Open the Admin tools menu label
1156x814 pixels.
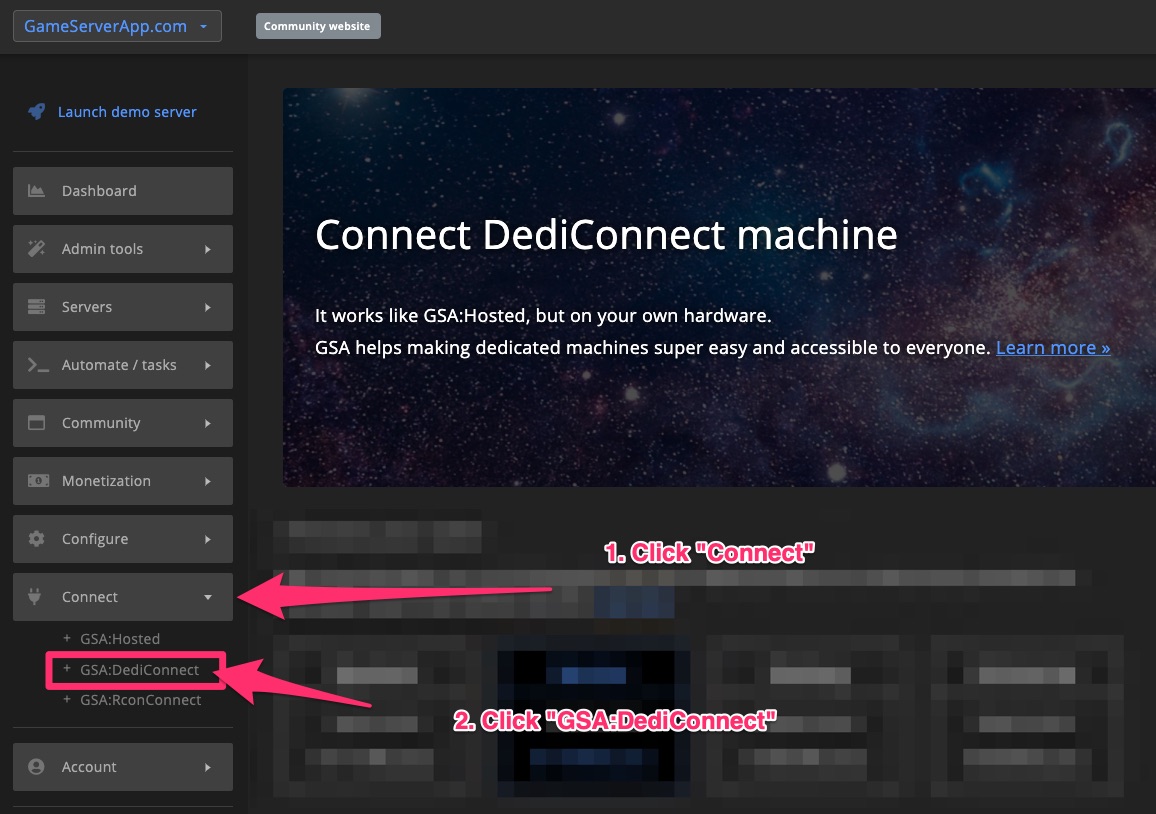(x=102, y=249)
